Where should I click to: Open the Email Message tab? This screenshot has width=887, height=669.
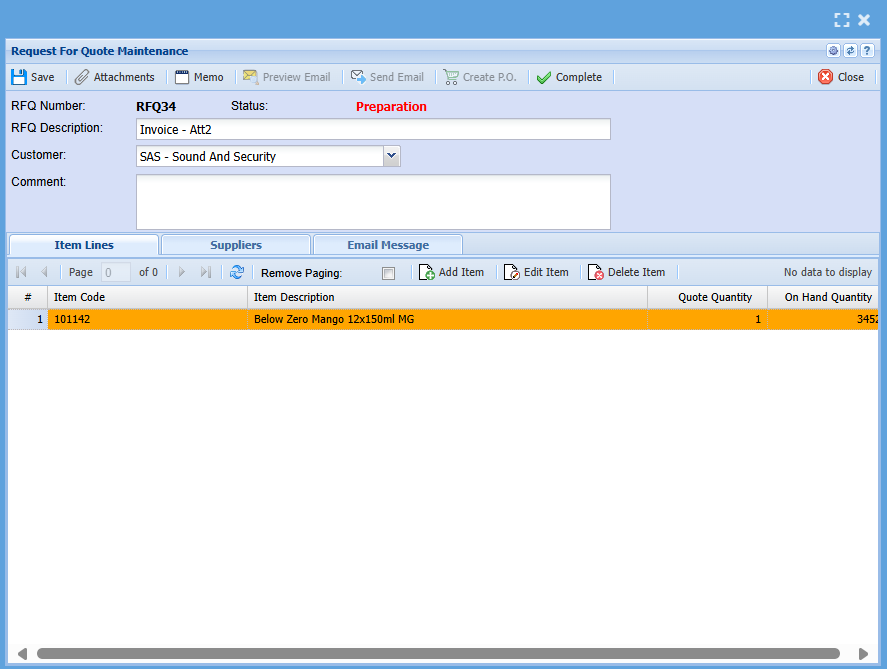388,245
